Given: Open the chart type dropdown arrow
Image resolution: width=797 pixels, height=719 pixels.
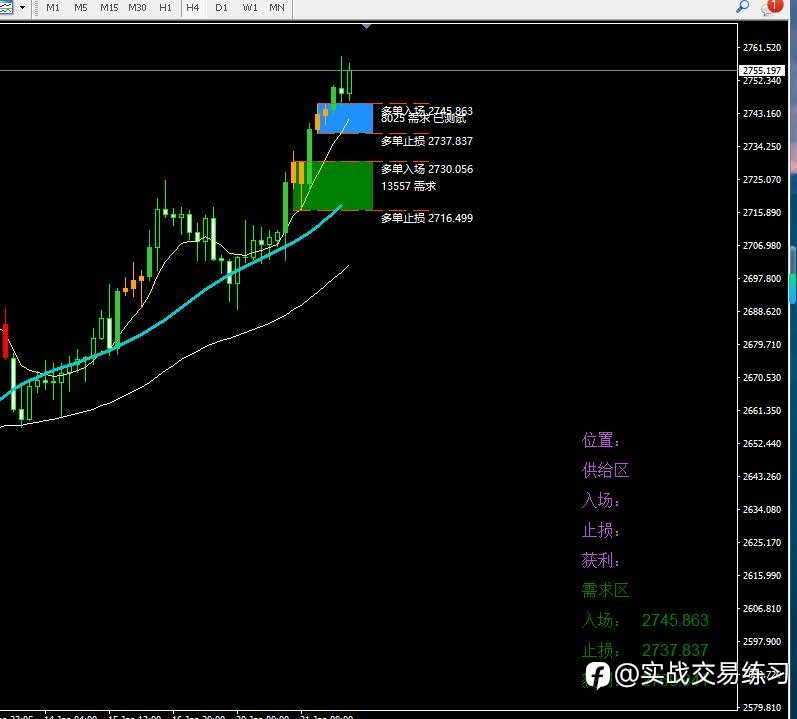Looking at the screenshot, I should [22, 8].
